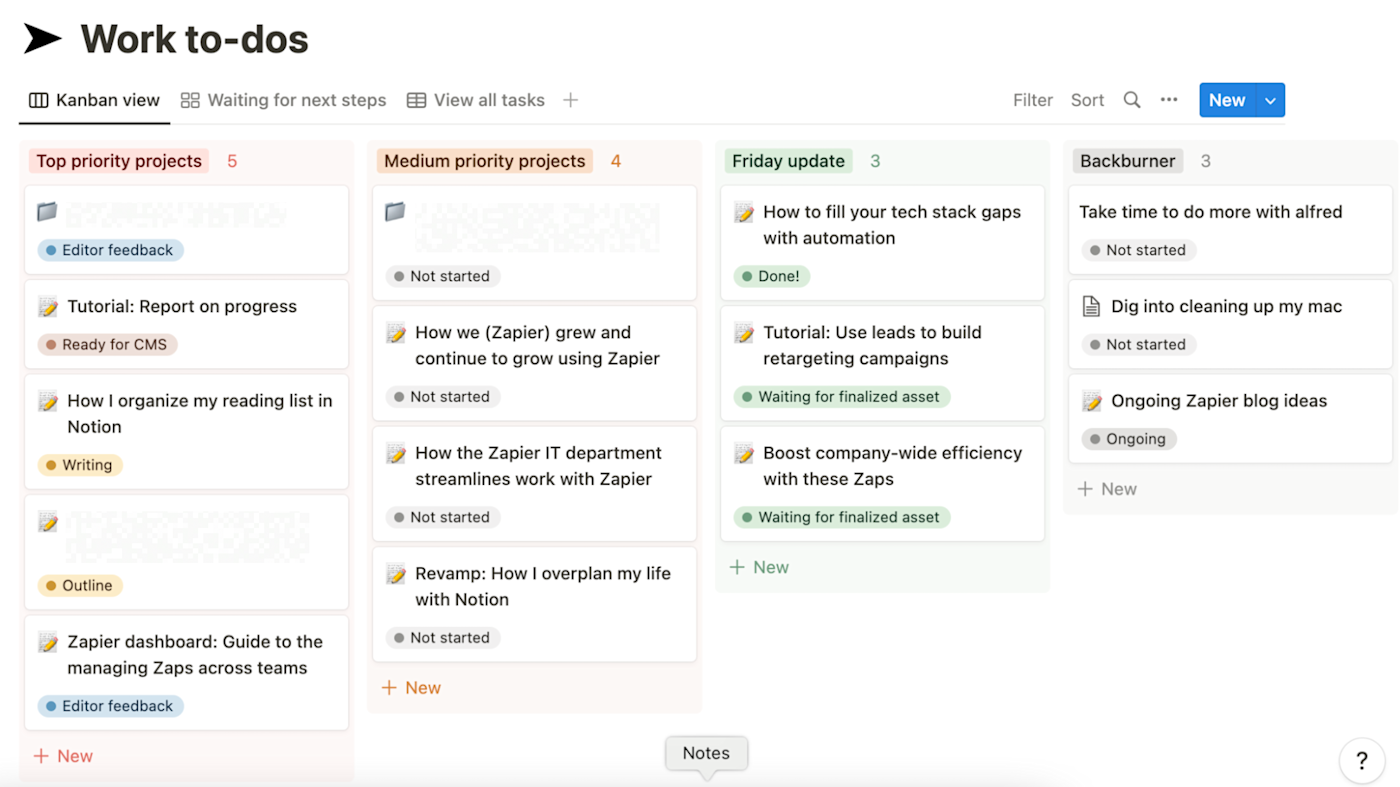Add new card under Backburner column
This screenshot has height=787, width=1400.
[1107, 489]
